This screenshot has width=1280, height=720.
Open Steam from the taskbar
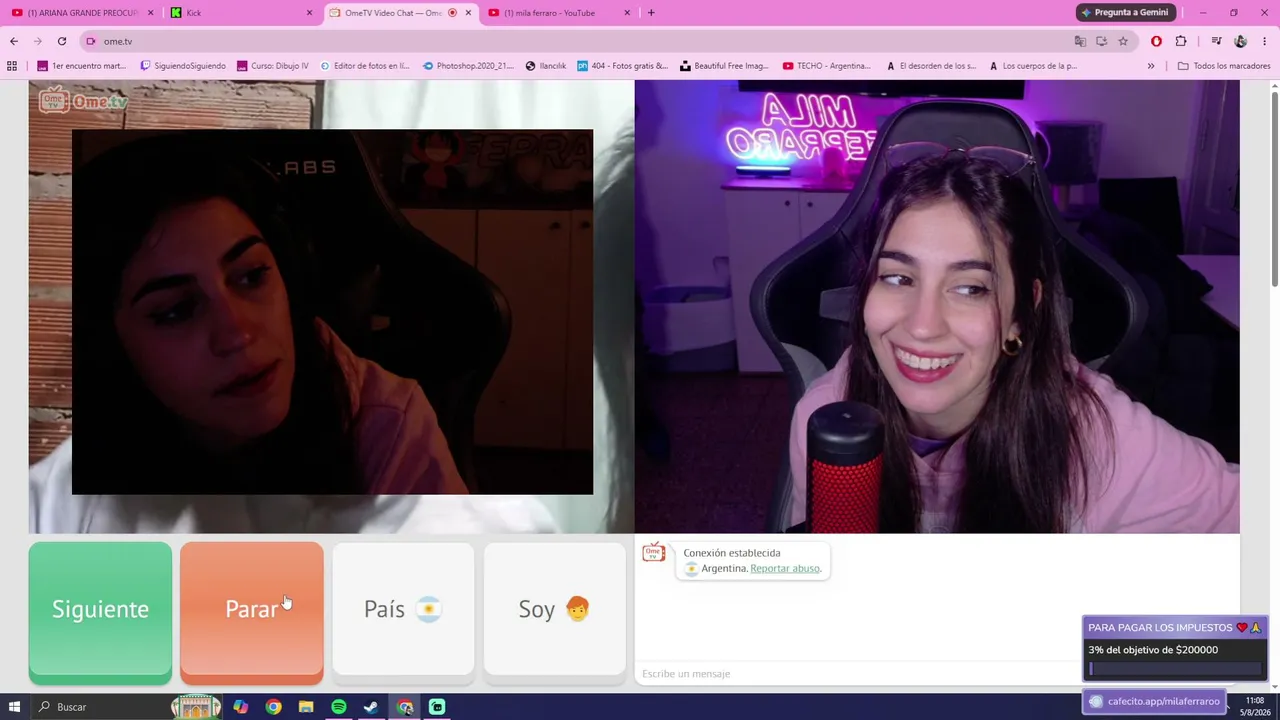[x=371, y=707]
